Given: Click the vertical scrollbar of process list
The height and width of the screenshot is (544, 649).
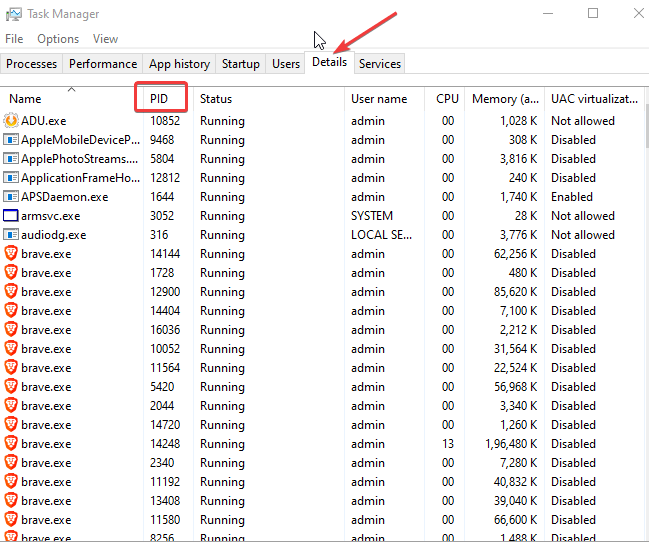Looking at the screenshot, I should click(x=643, y=300).
